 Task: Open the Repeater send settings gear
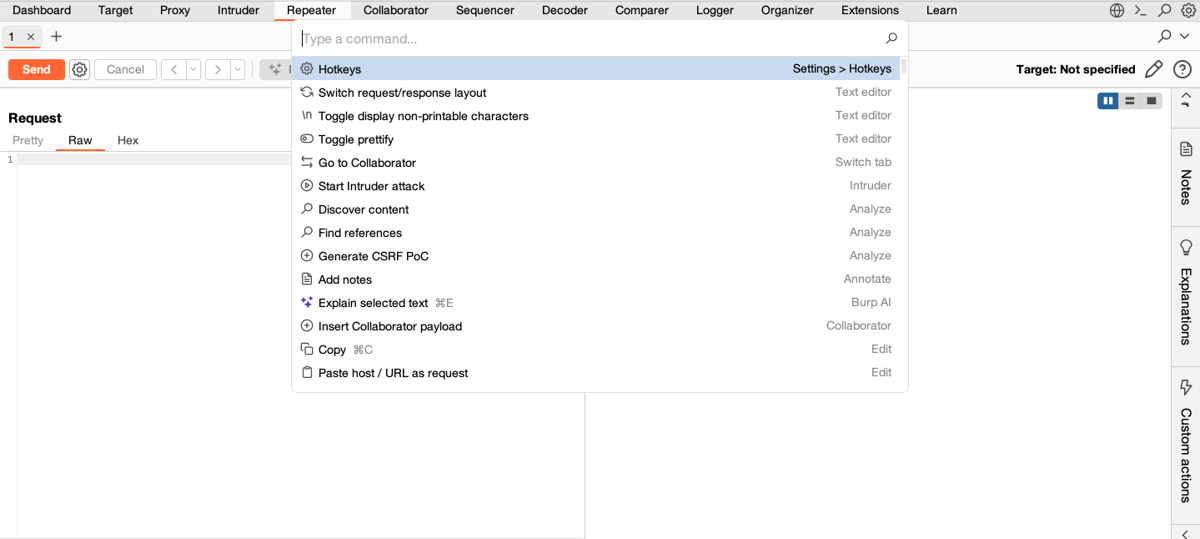(x=80, y=70)
